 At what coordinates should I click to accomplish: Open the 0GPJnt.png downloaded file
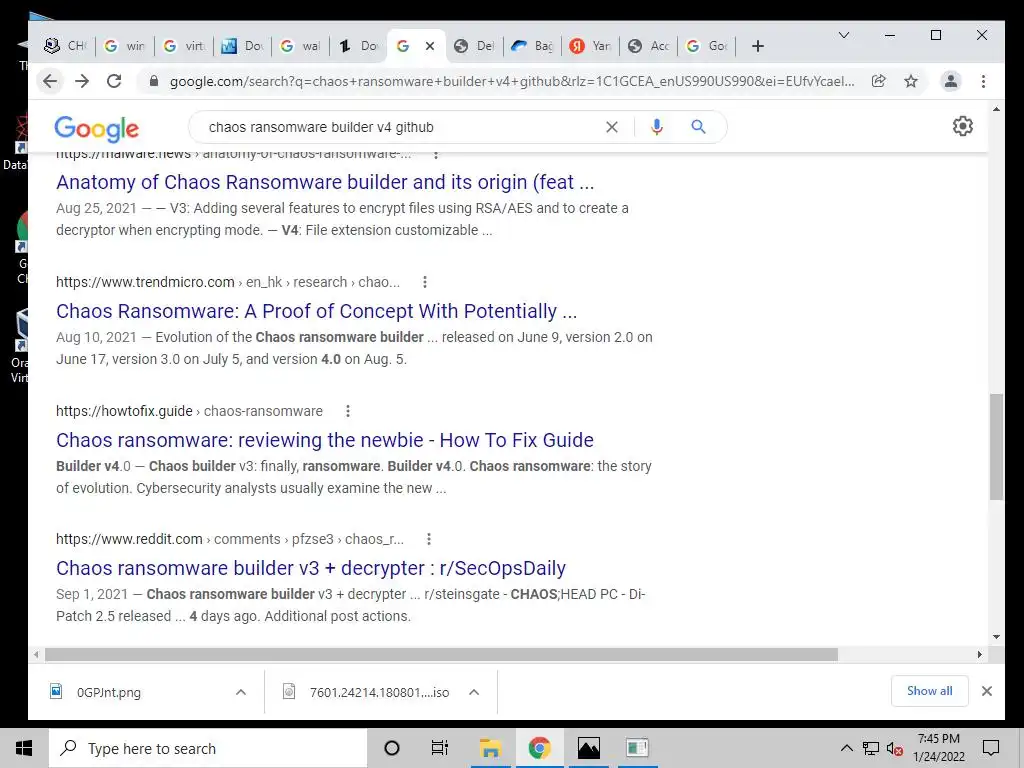click(108, 692)
